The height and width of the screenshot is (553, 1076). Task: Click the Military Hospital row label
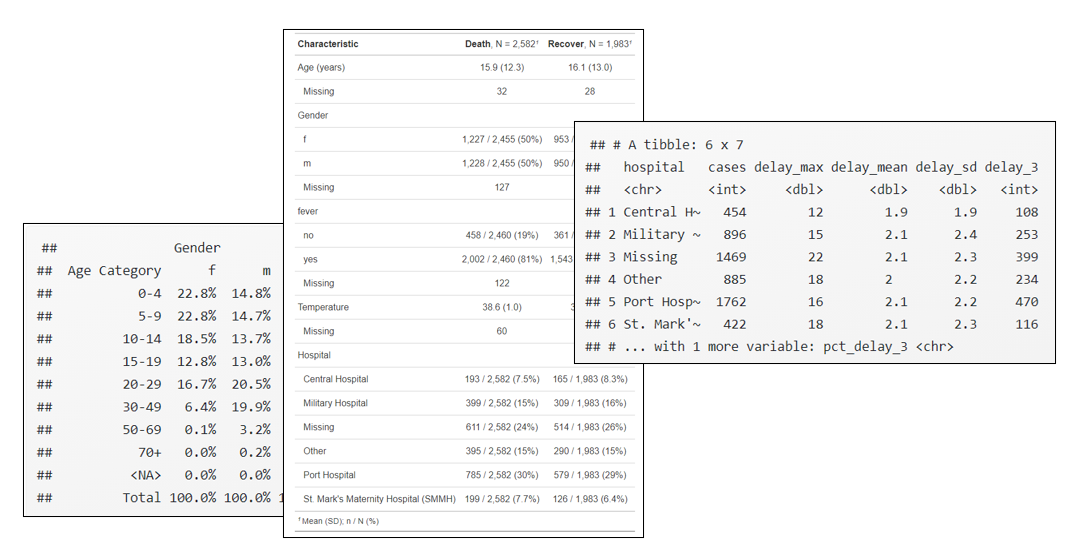[336, 403]
